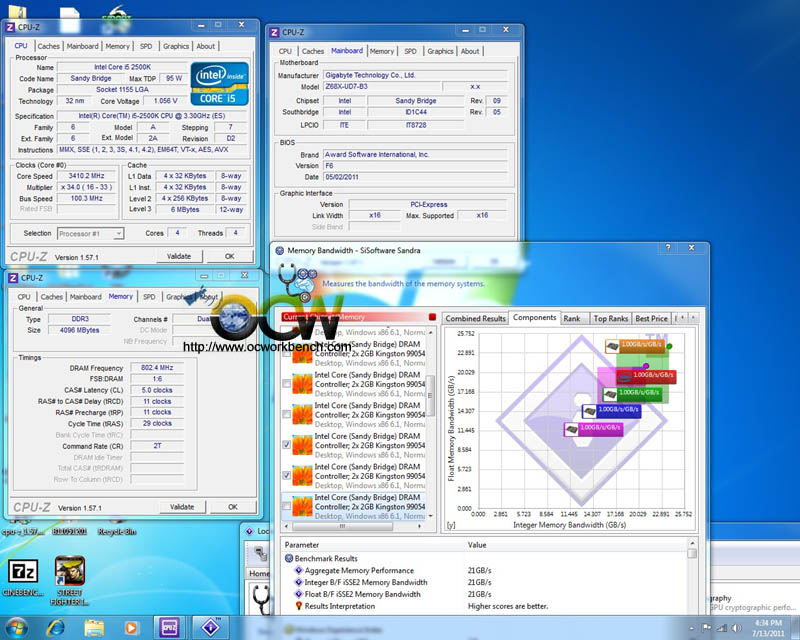The width and height of the screenshot is (800, 640).
Task: Open Windows Explorer from the taskbar
Action: point(94,628)
